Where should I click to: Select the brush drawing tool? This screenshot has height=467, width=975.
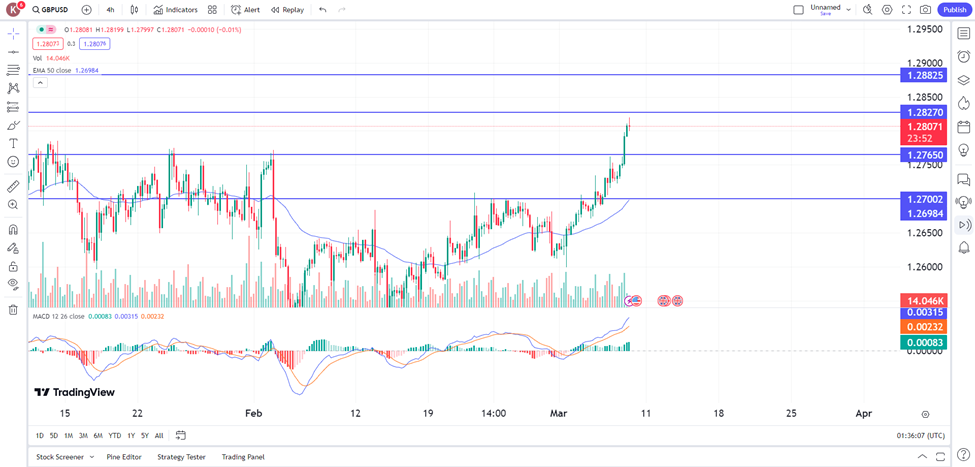[x=13, y=125]
